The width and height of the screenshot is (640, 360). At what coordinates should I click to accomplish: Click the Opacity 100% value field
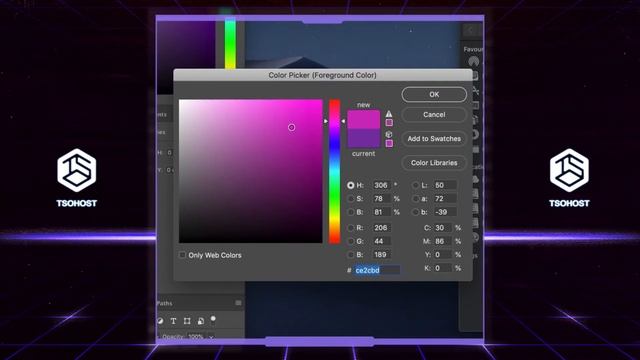coord(196,337)
